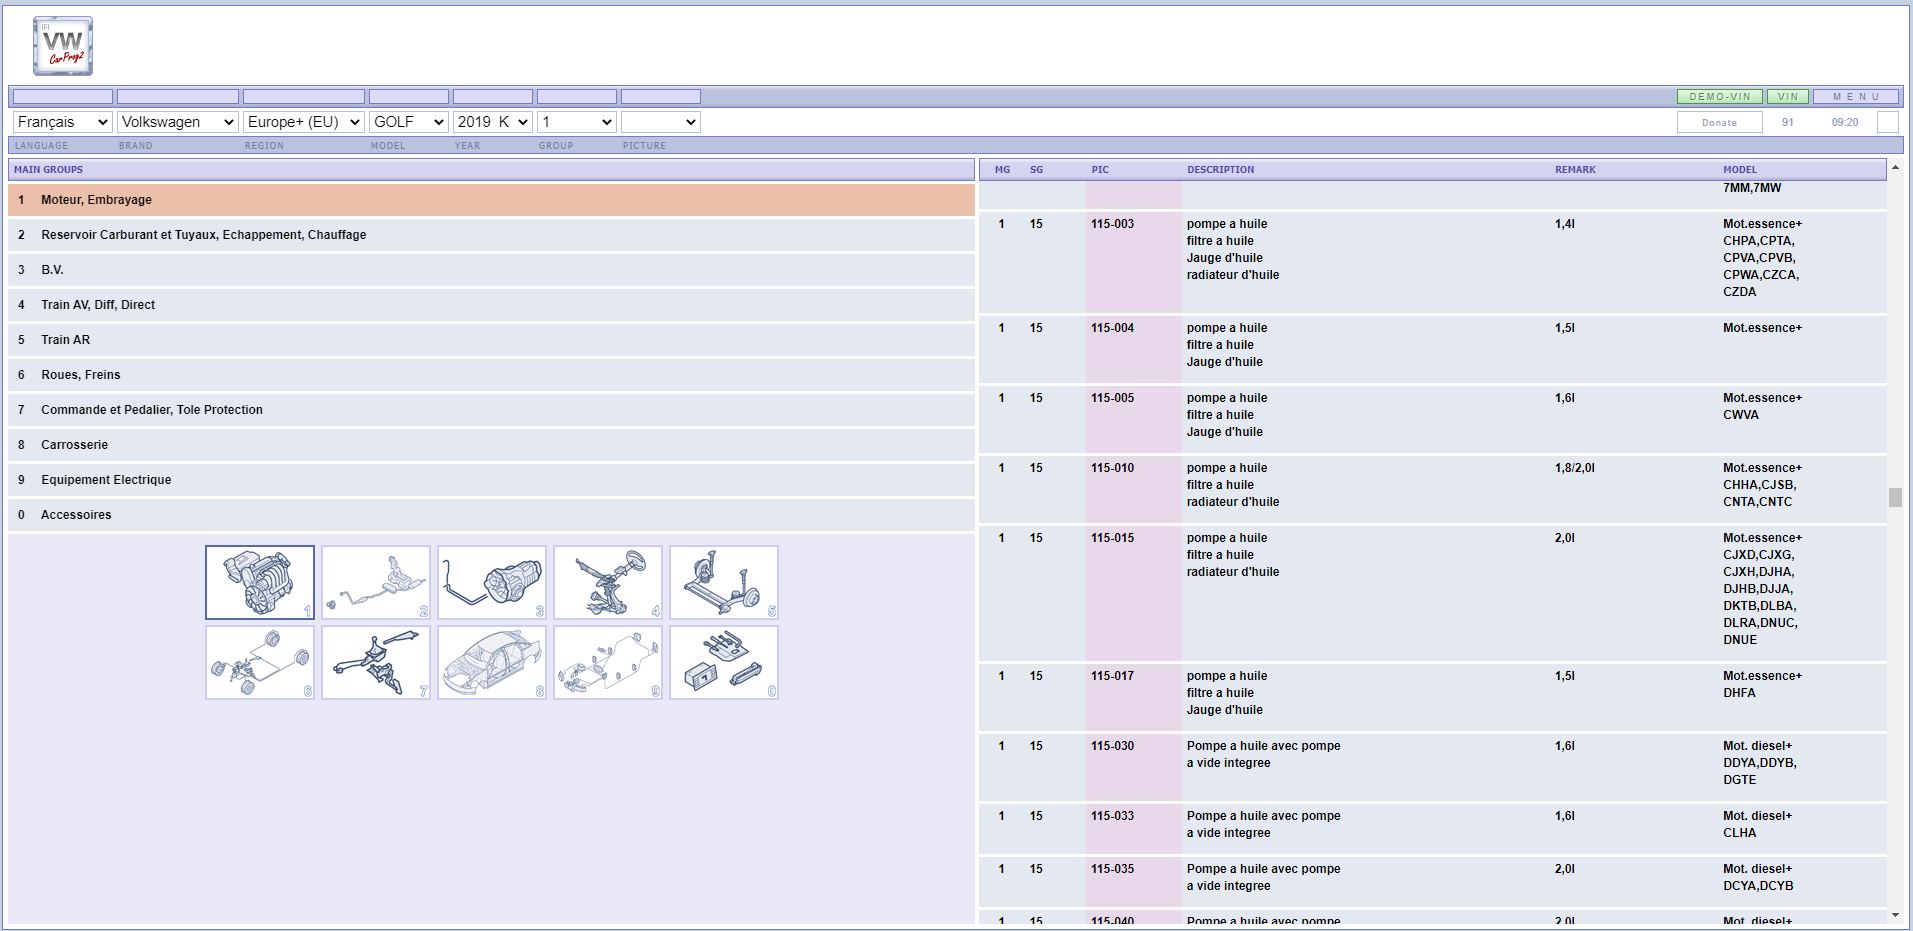1913x931 pixels.
Task: Select main group 3 B.V.
Action: pos(491,270)
